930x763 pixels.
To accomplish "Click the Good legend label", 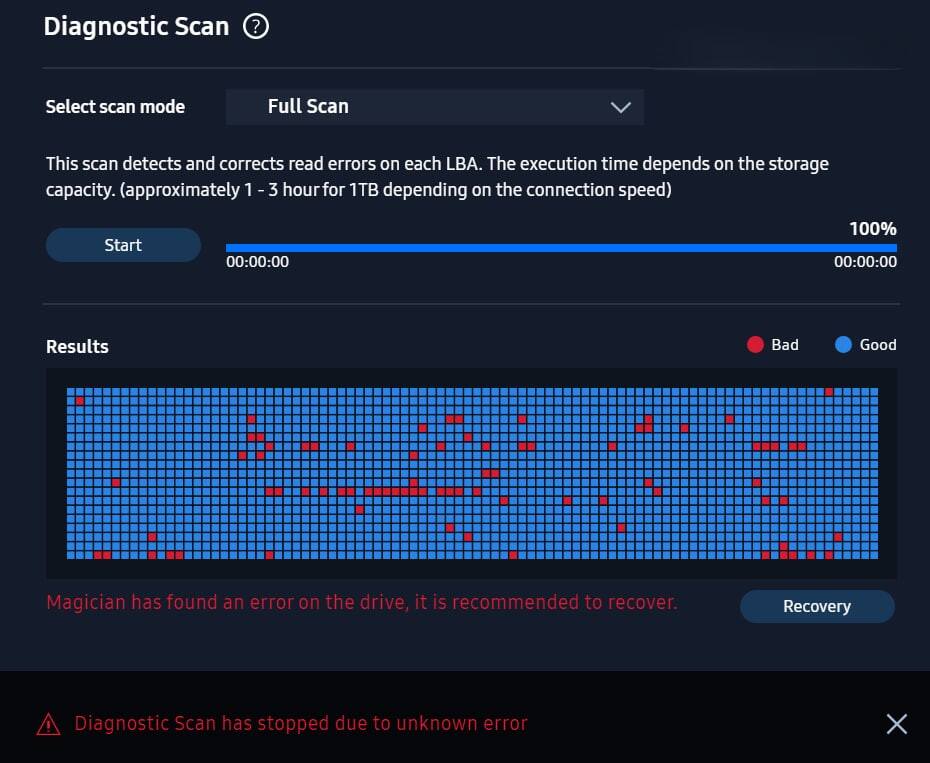I will [x=878, y=345].
